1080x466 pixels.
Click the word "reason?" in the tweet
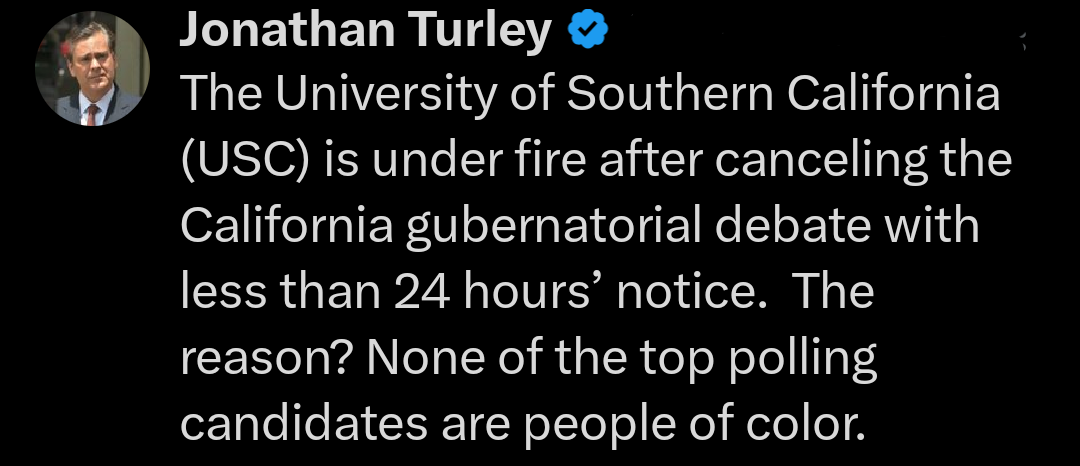click(262, 359)
